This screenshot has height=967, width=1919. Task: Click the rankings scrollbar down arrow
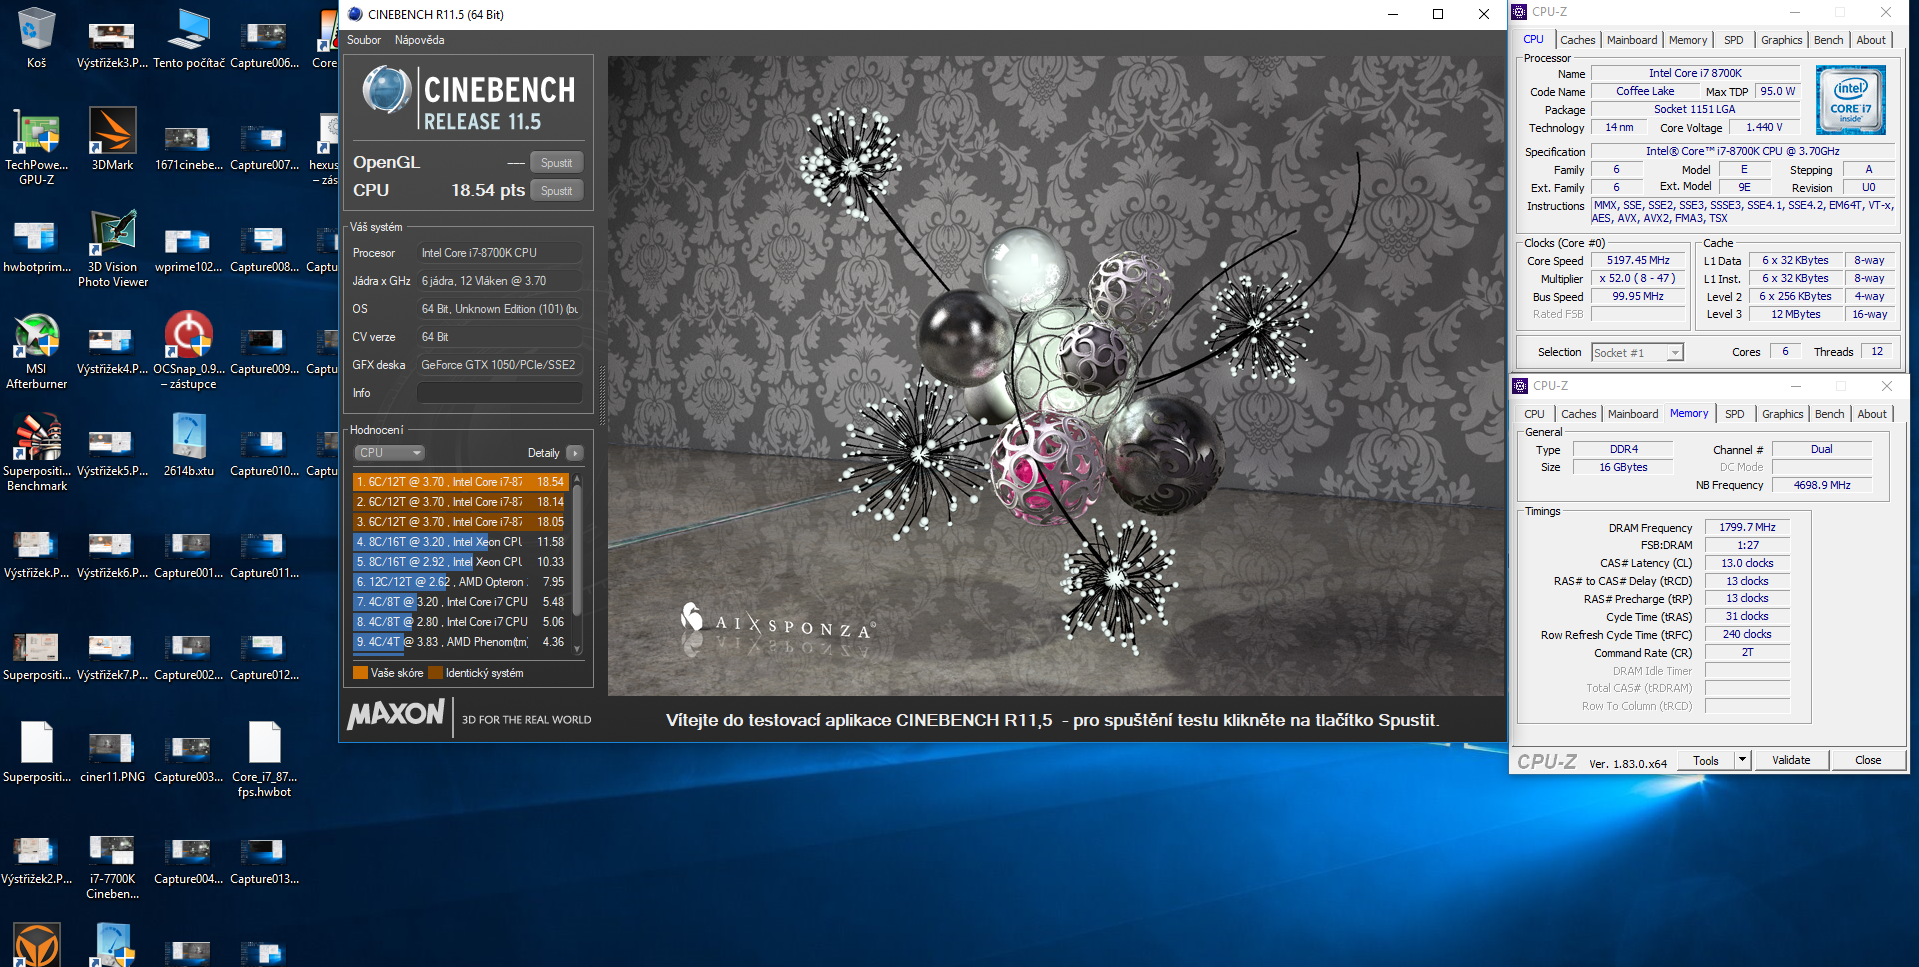pos(577,650)
